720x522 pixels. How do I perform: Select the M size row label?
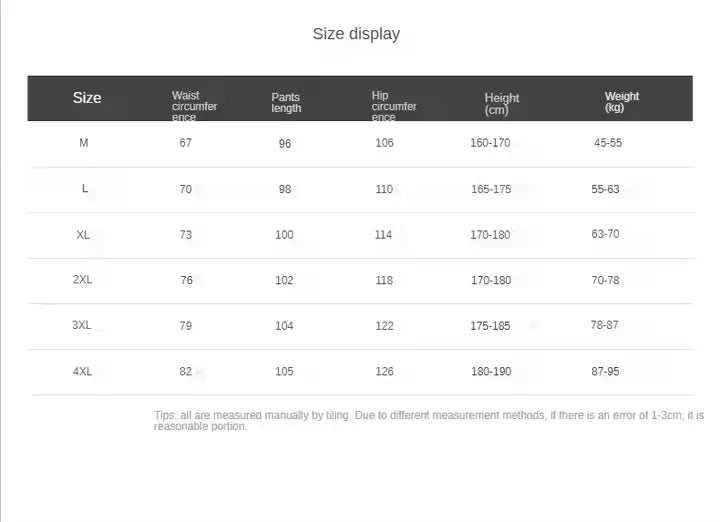click(x=84, y=143)
